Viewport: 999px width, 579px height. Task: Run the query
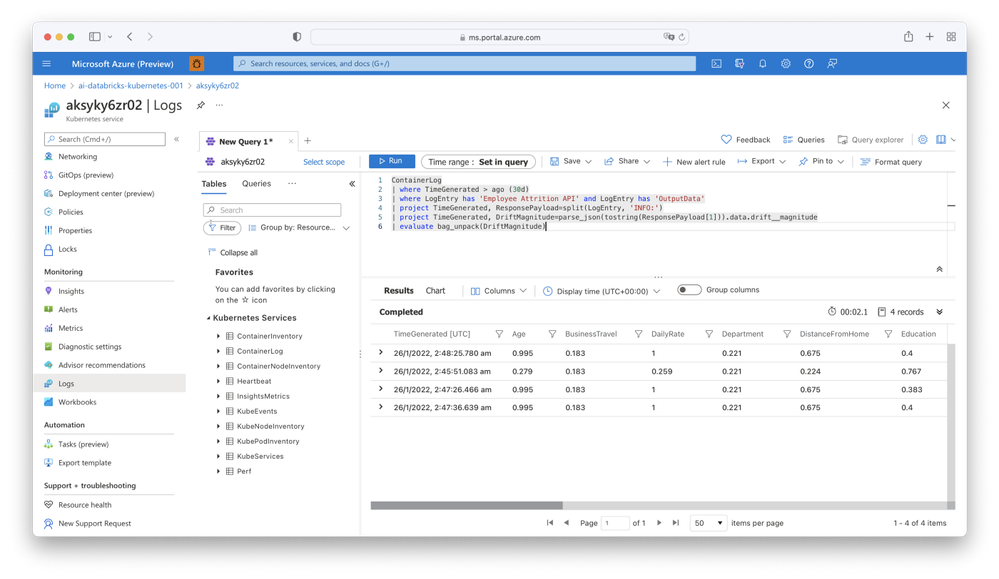click(x=392, y=161)
